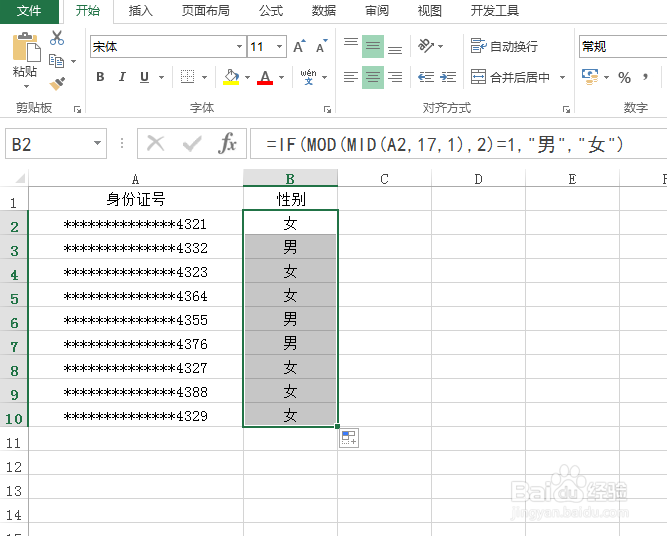The height and width of the screenshot is (536, 667).
Task: Open alignment group dialog launcher
Action: click(x=566, y=110)
